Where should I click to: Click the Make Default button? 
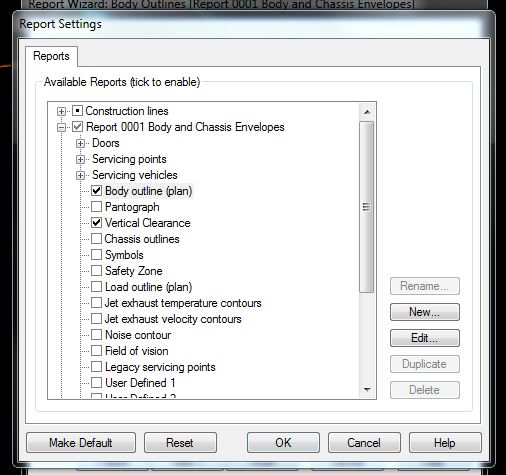click(x=81, y=443)
